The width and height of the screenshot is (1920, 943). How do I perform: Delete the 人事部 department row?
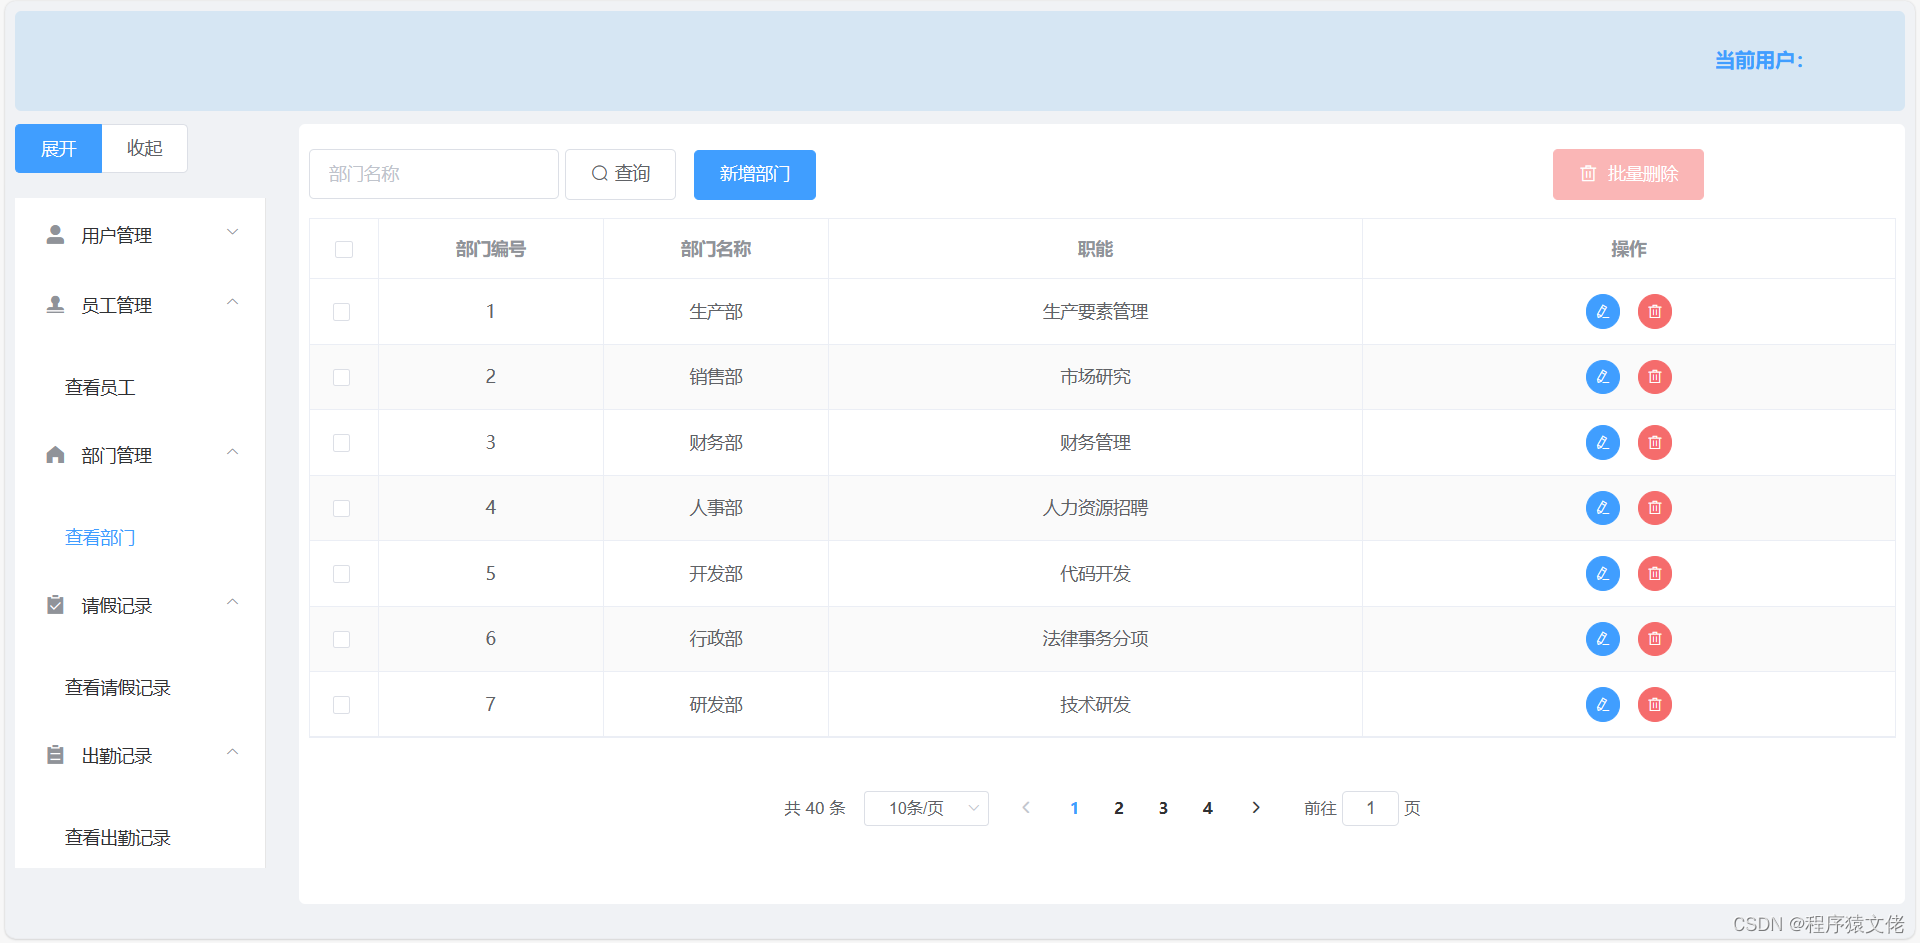click(x=1655, y=508)
